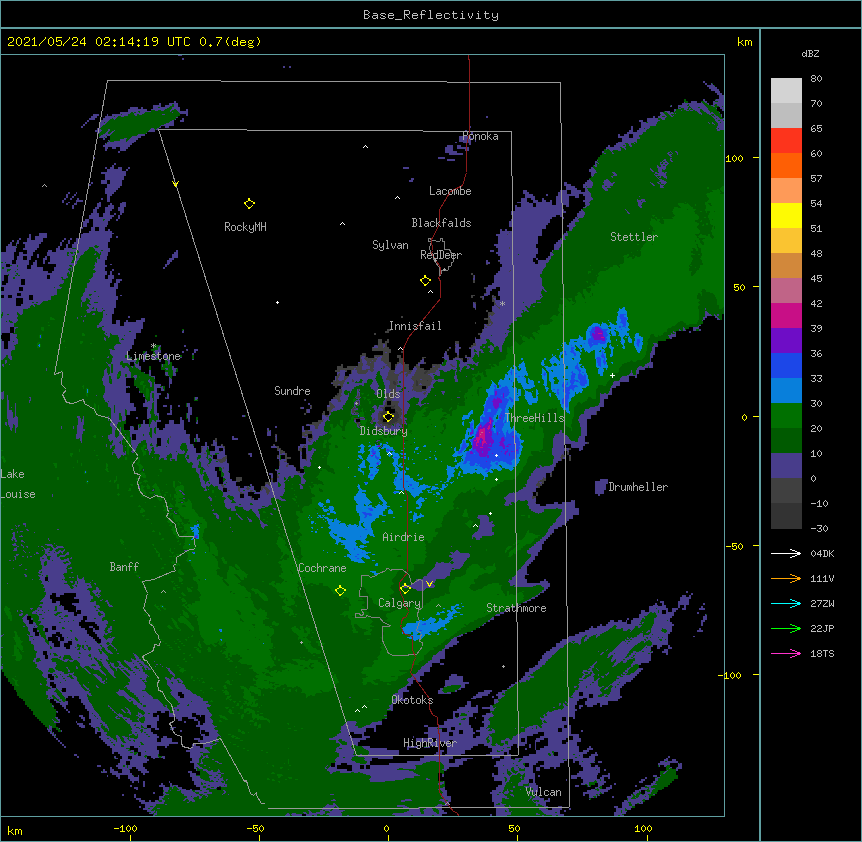
Task: Click the RockyMH label
Action: pyautogui.click(x=245, y=227)
